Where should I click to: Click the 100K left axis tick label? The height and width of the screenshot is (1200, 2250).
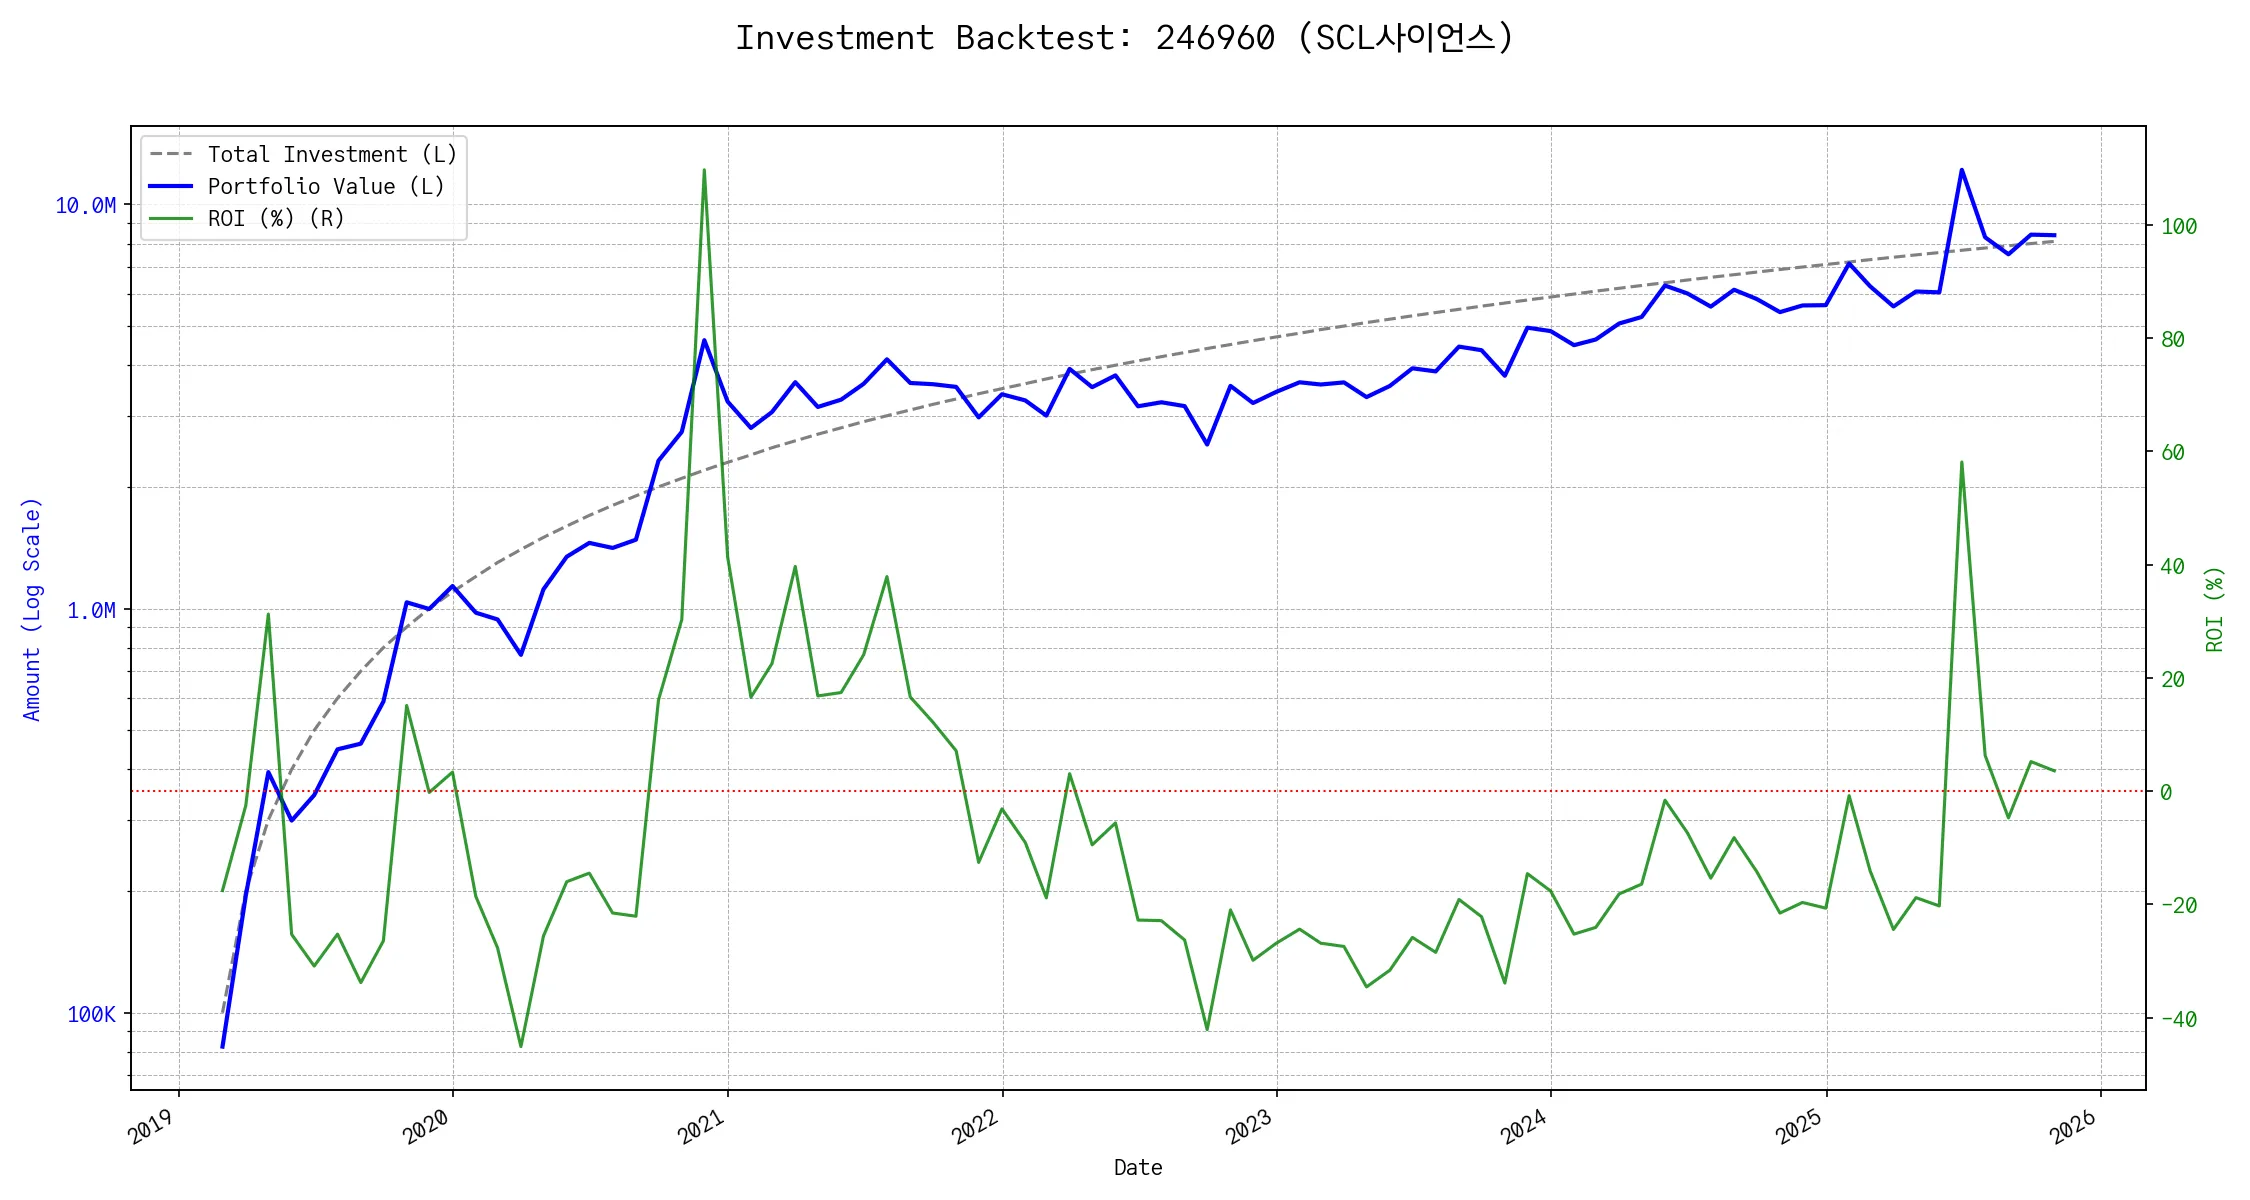[x=91, y=1014]
